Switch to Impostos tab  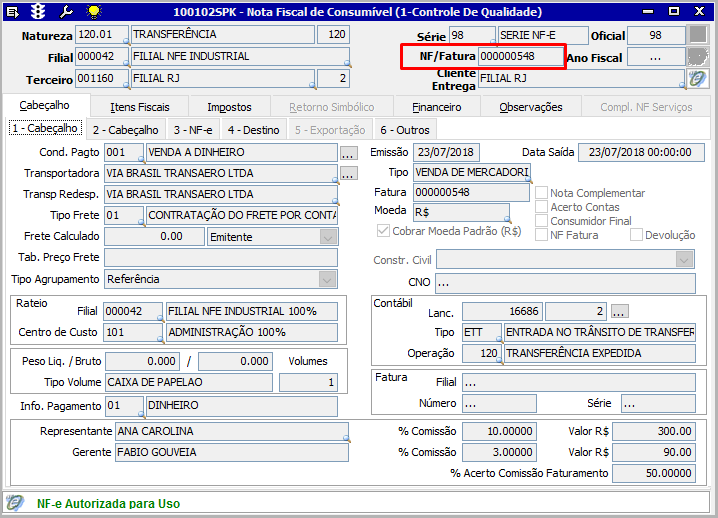[x=229, y=107]
